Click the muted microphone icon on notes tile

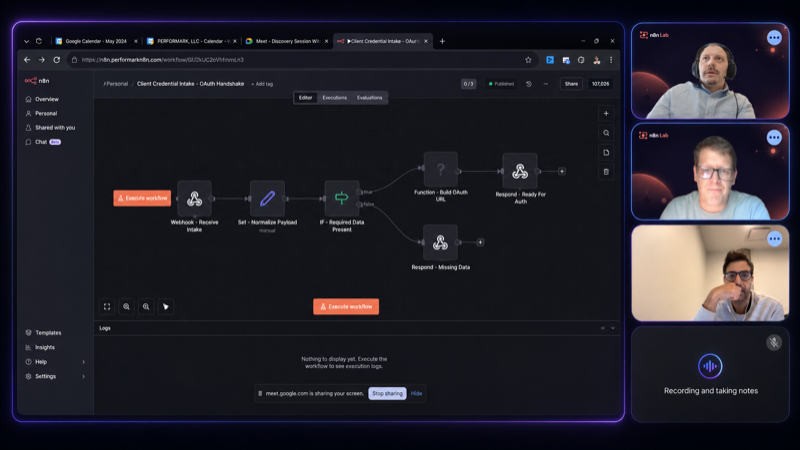(774, 342)
